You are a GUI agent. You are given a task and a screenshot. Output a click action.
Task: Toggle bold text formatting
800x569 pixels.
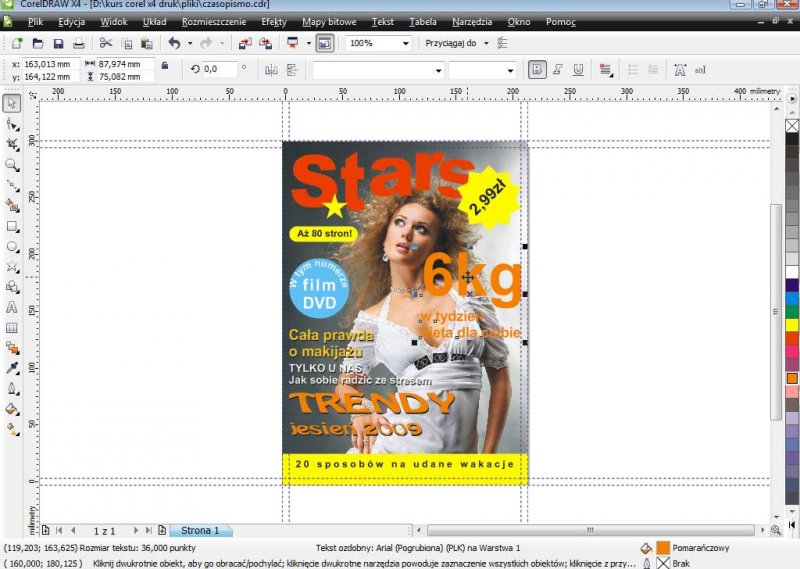tap(537, 70)
